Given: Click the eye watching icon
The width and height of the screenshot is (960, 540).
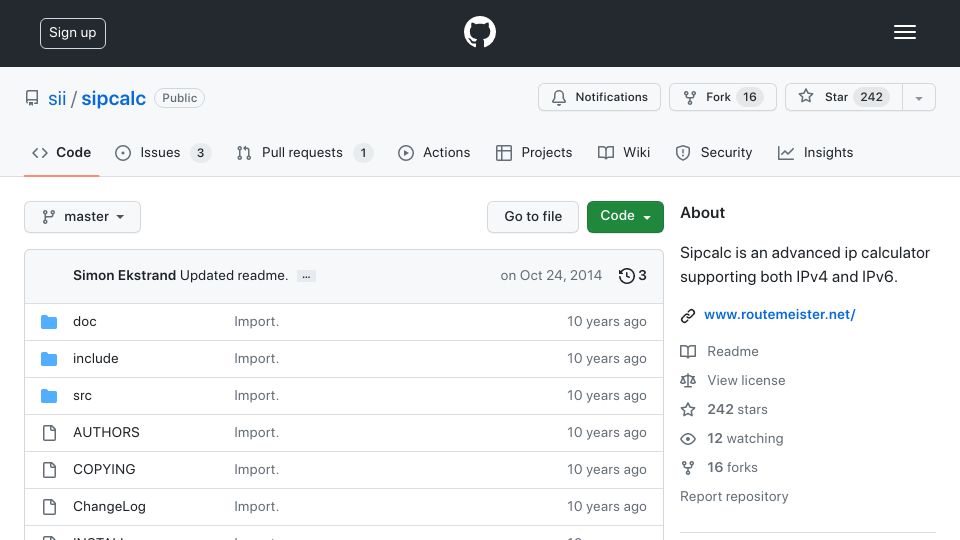Looking at the screenshot, I should (688, 439).
